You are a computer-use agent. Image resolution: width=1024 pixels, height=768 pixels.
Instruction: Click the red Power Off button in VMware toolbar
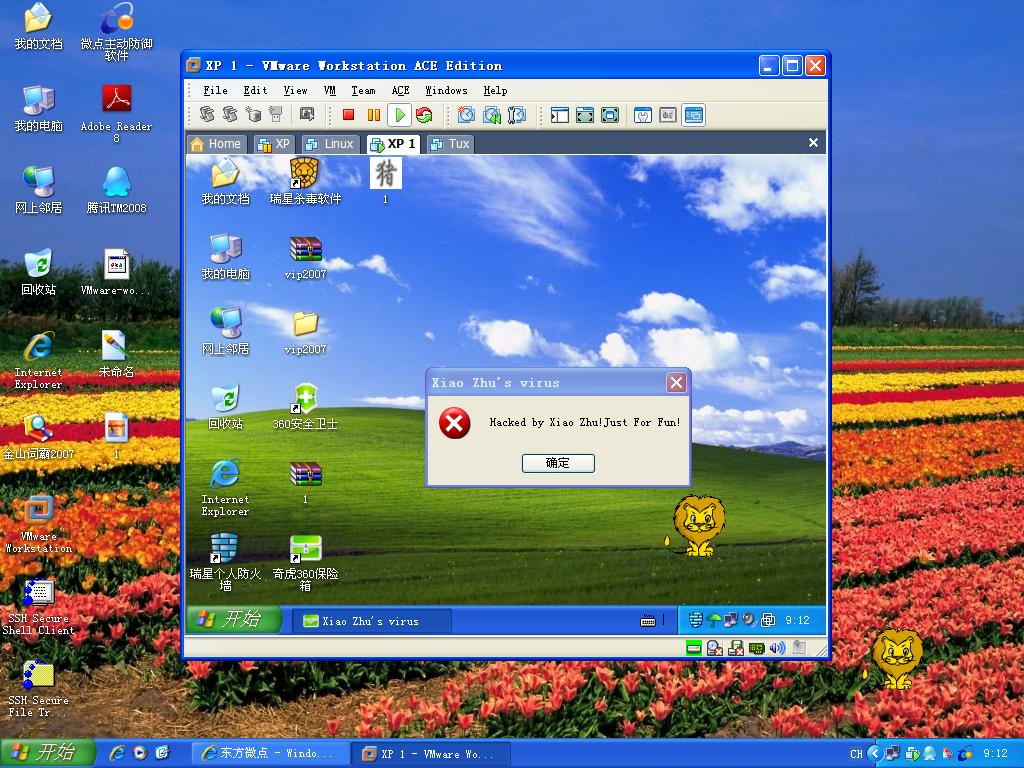pyautogui.click(x=348, y=115)
